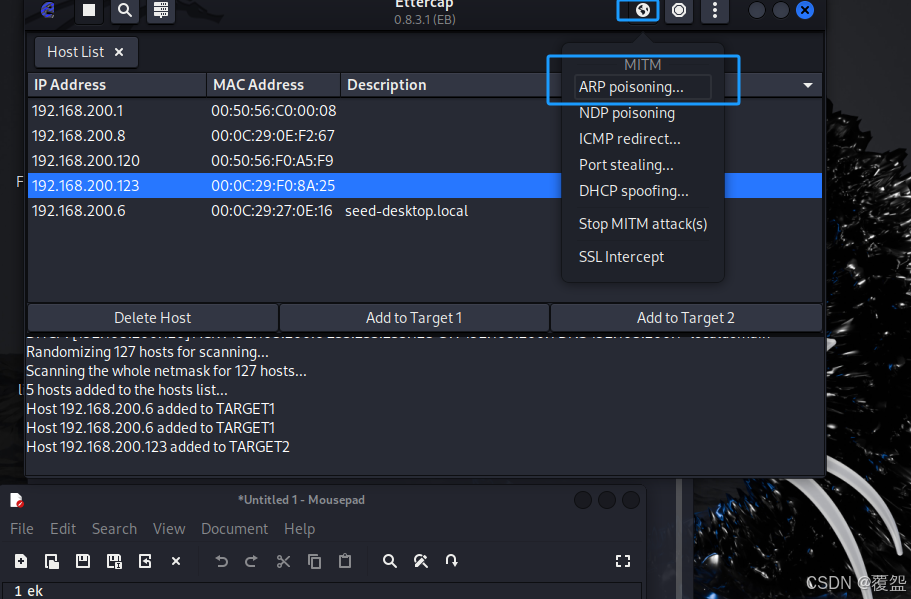The image size is (911, 599).
Task: Open Mousepad Search menu
Action: 114,529
